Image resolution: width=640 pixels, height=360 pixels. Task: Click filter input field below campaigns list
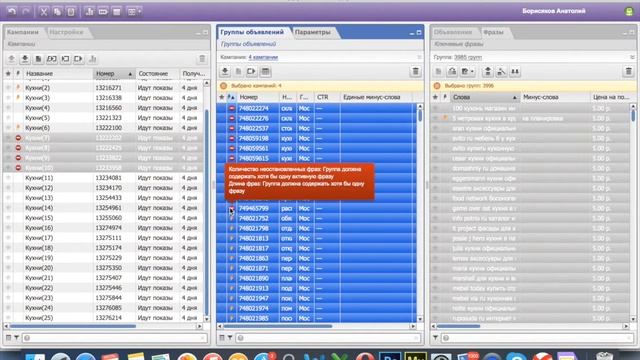pyautogui.click(x=115, y=338)
